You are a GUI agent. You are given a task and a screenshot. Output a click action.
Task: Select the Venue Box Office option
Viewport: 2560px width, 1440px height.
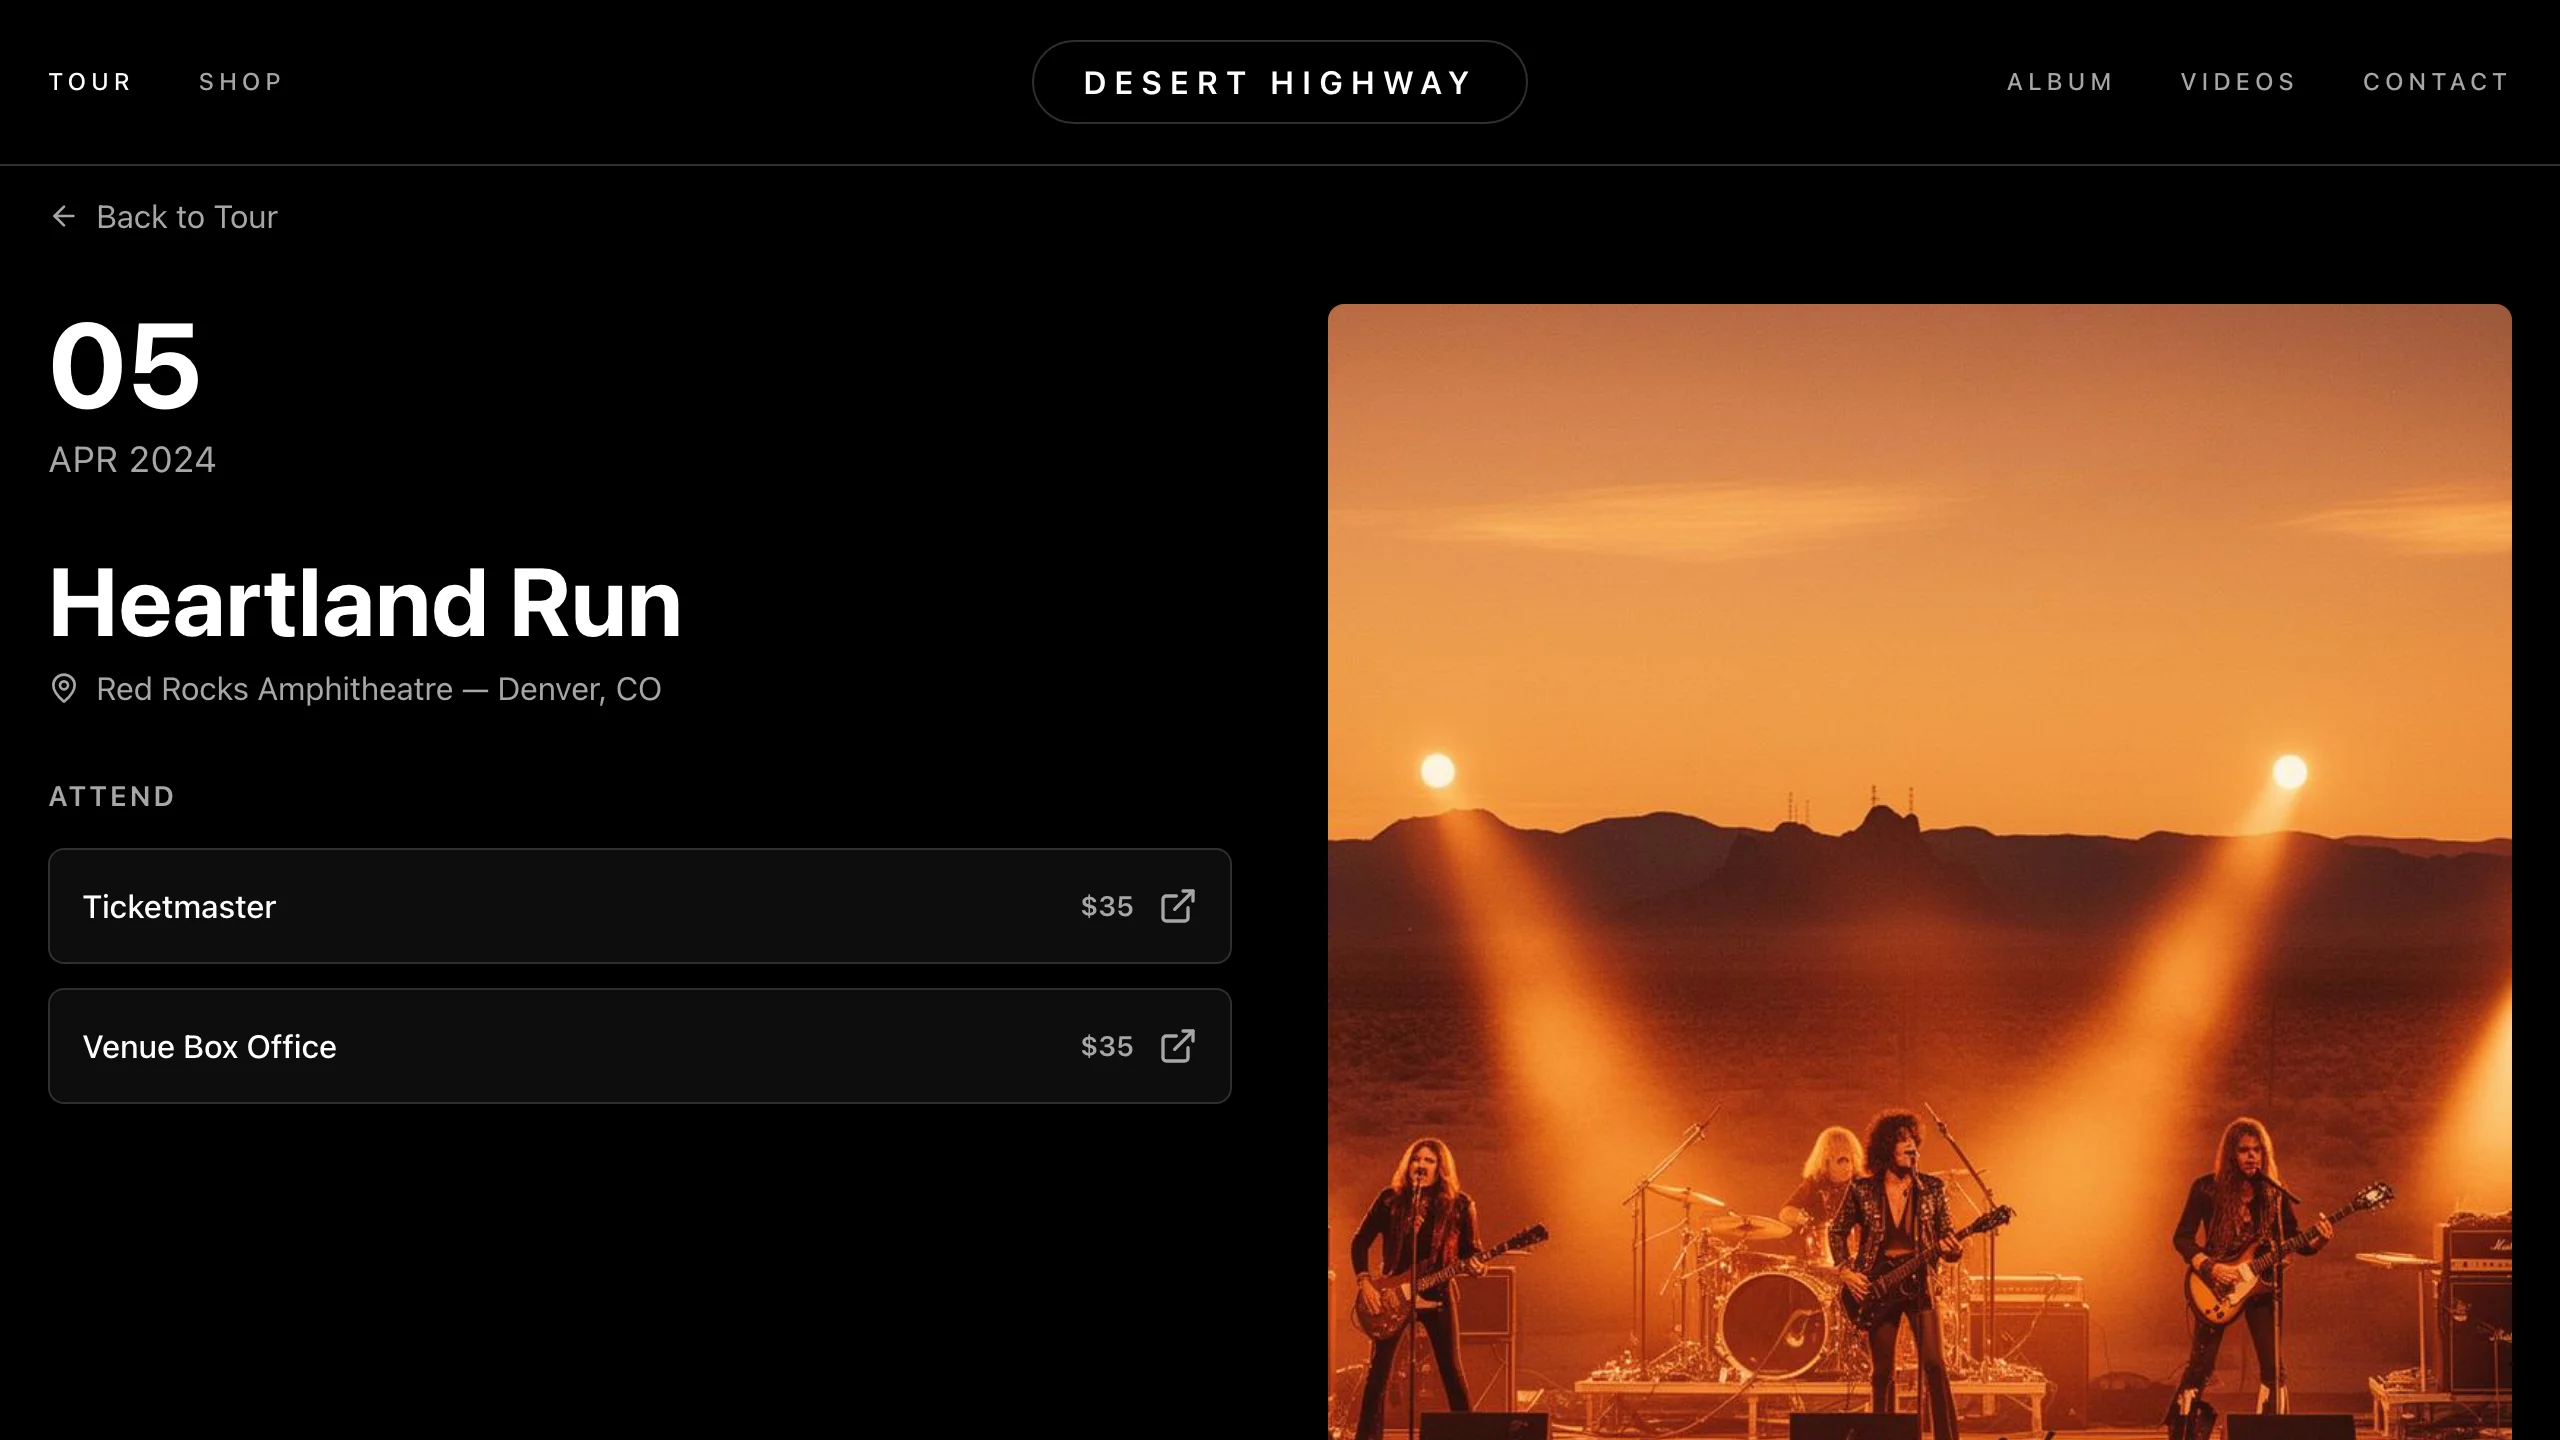click(x=639, y=1046)
